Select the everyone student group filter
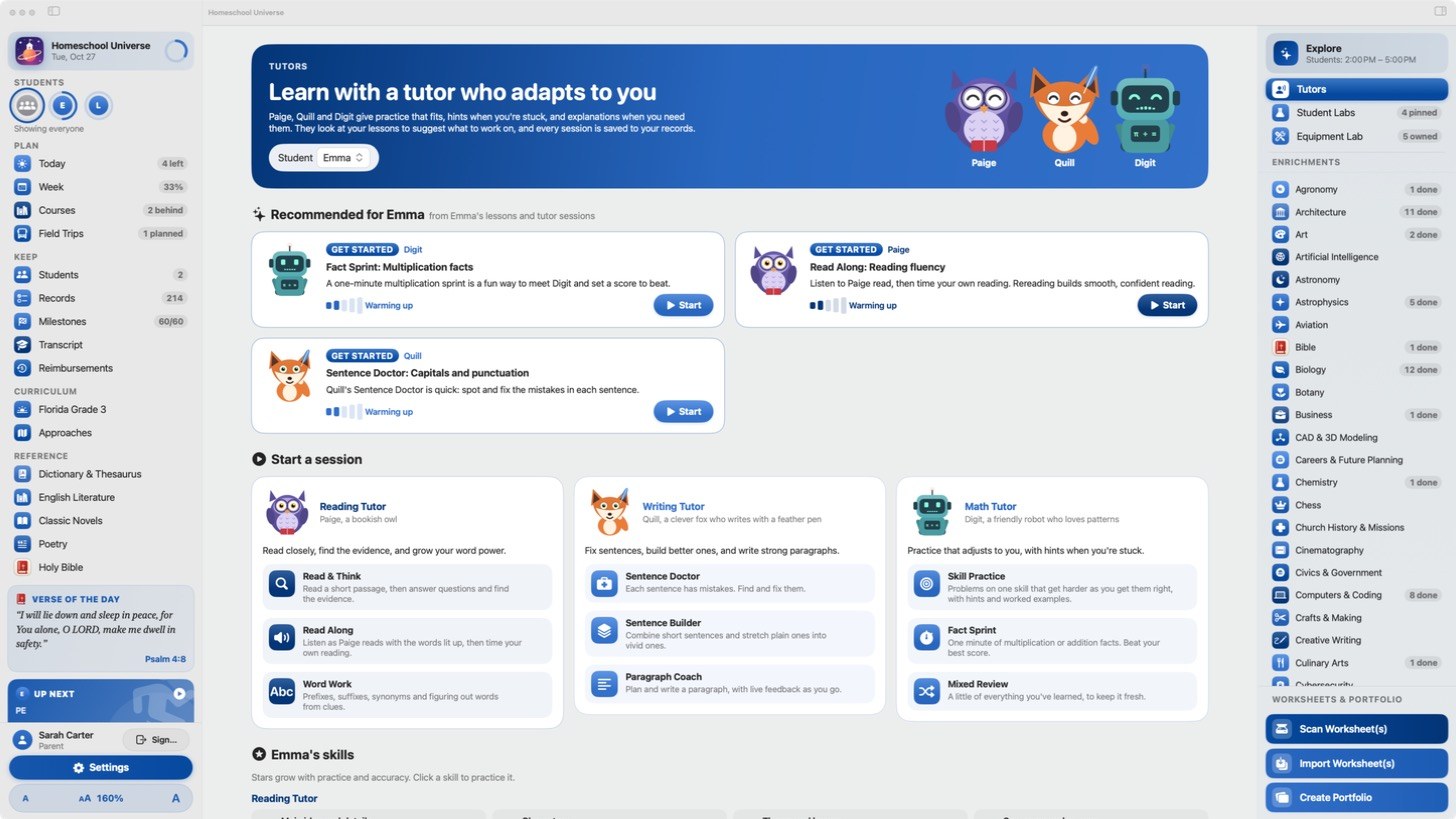1456x819 pixels. (x=27, y=105)
